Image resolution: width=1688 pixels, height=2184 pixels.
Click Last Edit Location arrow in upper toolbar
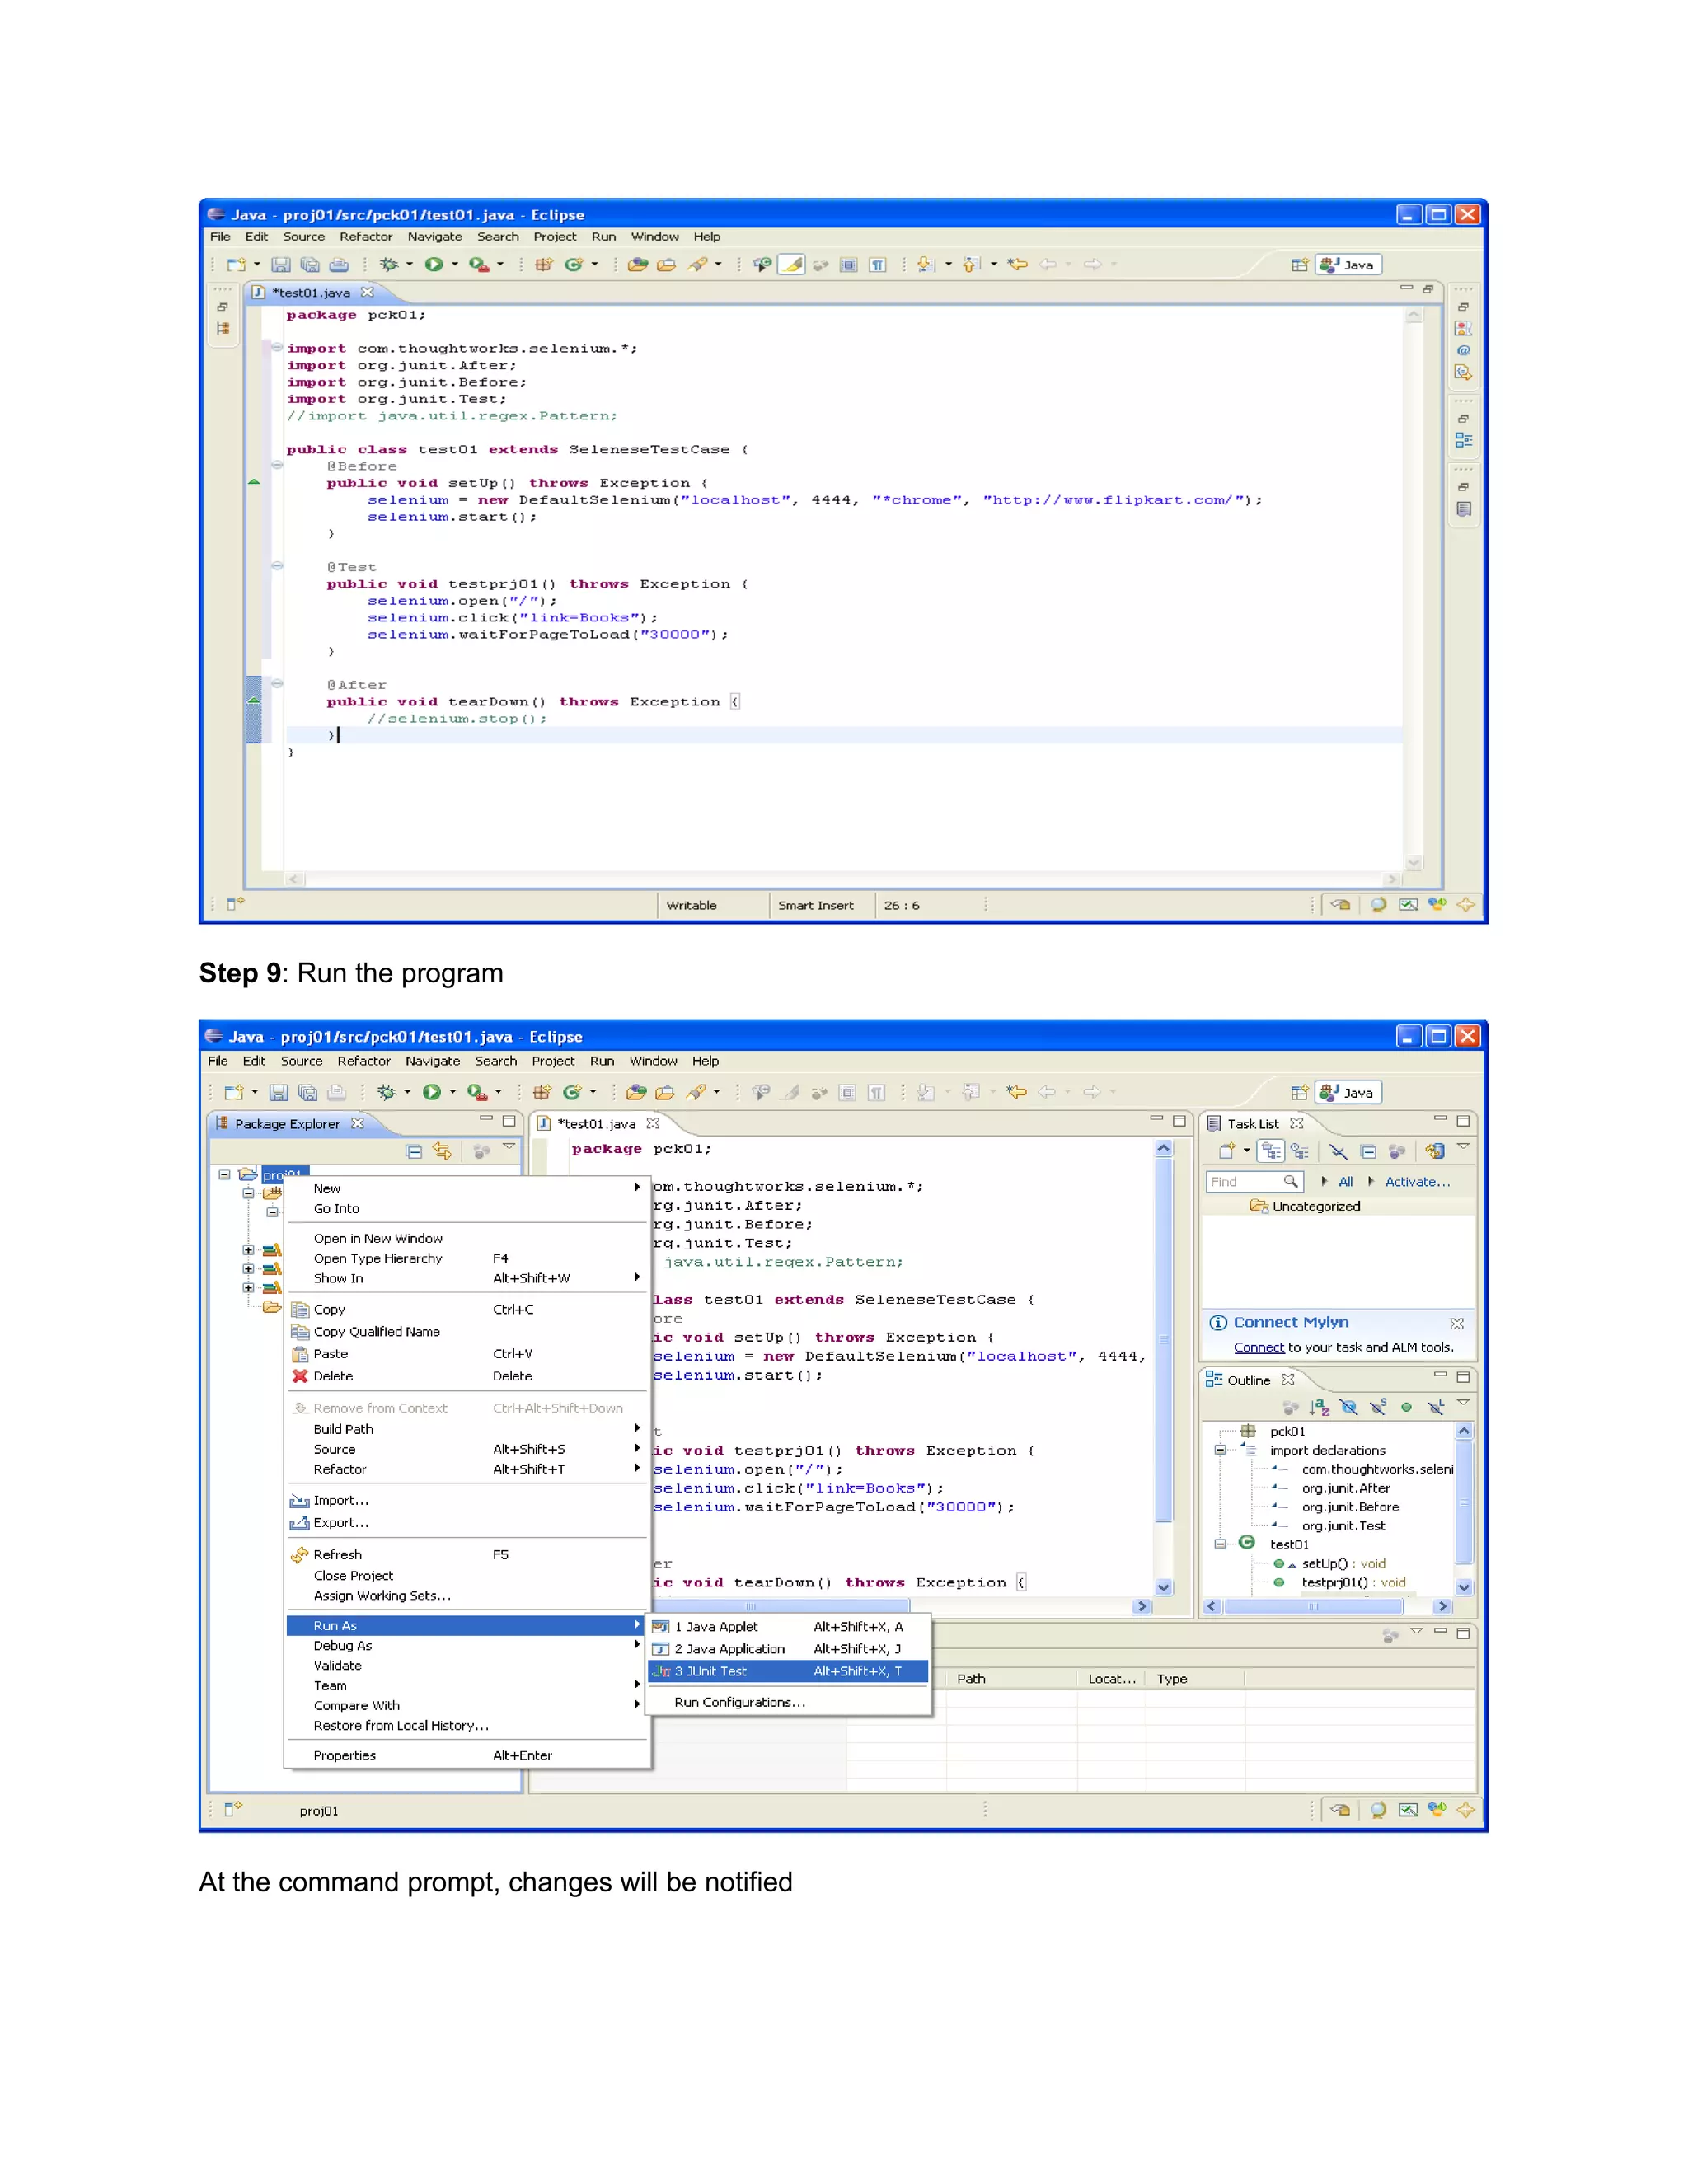[1017, 265]
